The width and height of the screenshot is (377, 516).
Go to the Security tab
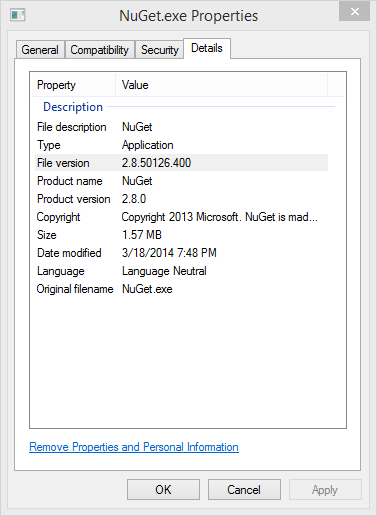[160, 50]
